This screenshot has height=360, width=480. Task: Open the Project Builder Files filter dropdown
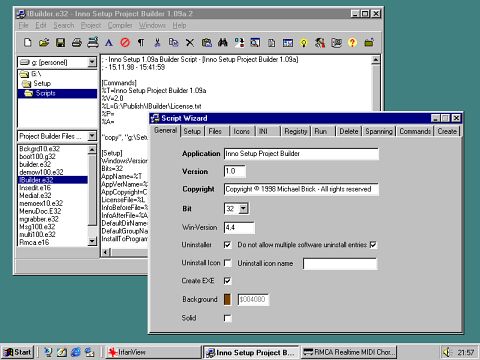tap(92, 136)
